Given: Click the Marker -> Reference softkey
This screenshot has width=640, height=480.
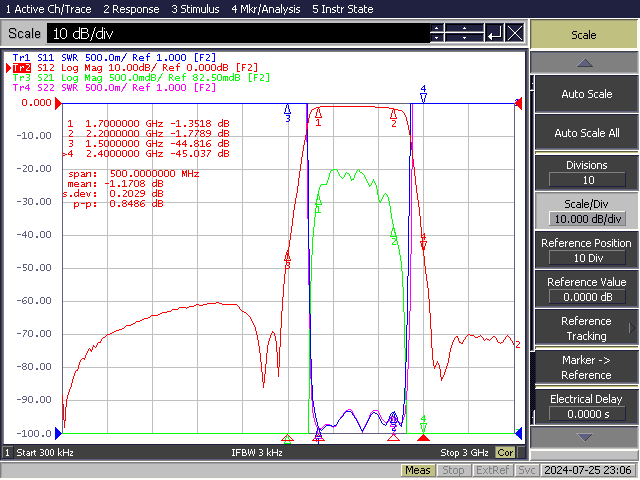Looking at the screenshot, I should (x=586, y=367).
